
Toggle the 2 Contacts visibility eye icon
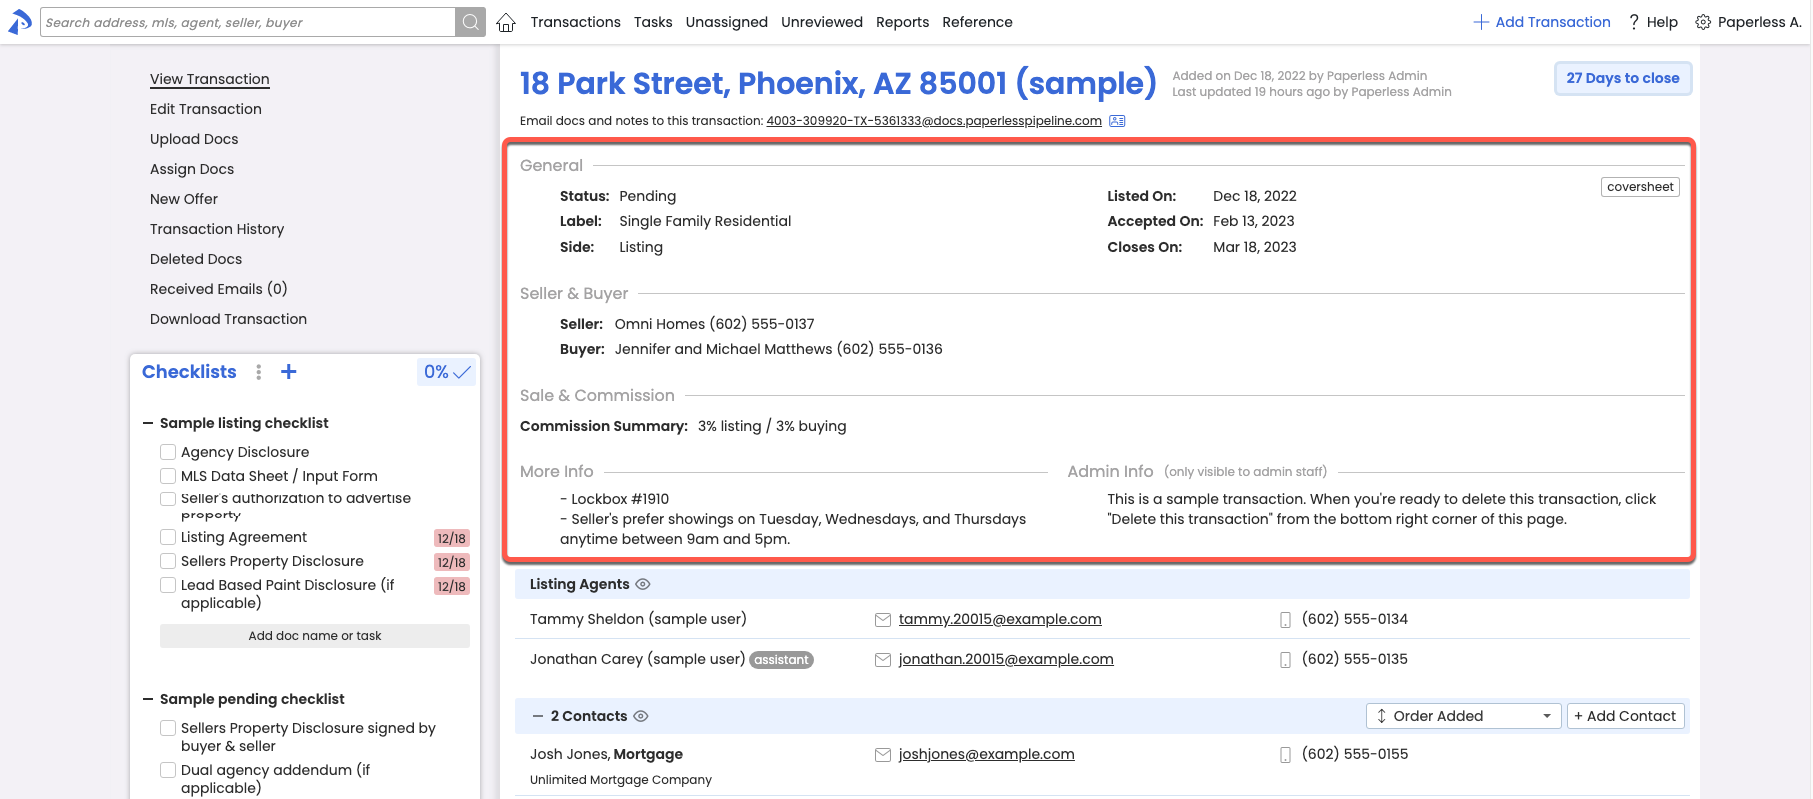click(x=641, y=716)
